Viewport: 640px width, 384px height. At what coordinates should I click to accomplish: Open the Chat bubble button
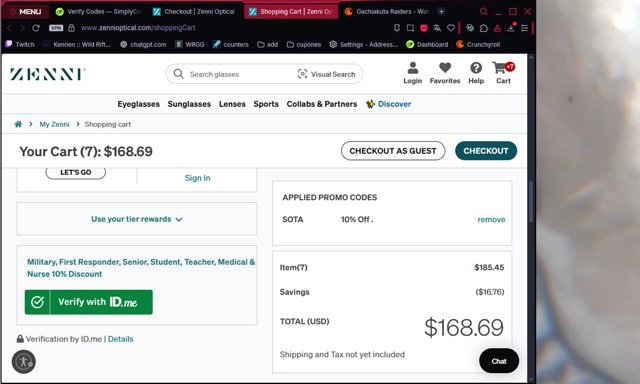[499, 361]
